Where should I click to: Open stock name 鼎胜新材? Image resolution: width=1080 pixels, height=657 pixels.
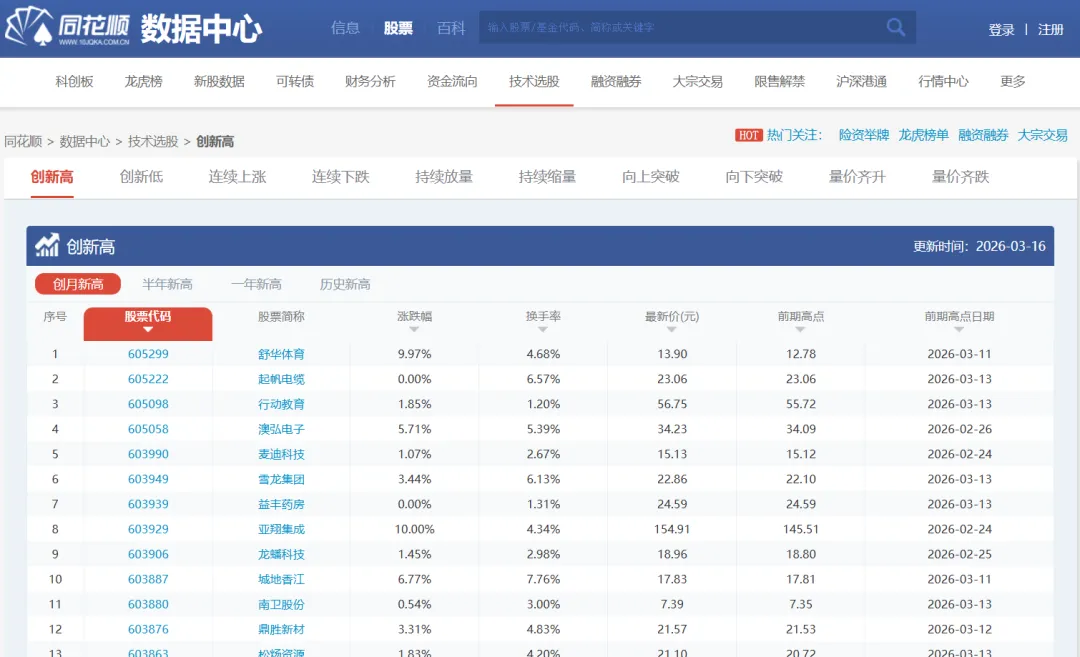(281, 629)
